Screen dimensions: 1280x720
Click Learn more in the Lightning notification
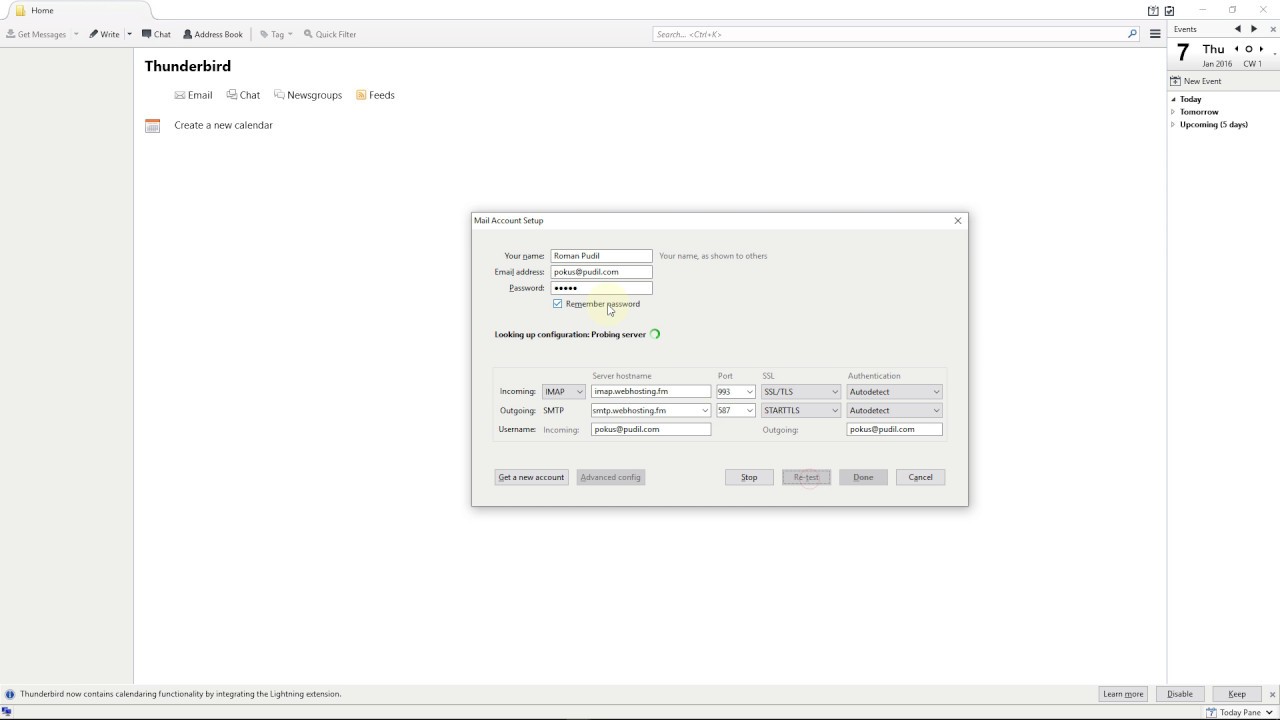pos(1123,694)
